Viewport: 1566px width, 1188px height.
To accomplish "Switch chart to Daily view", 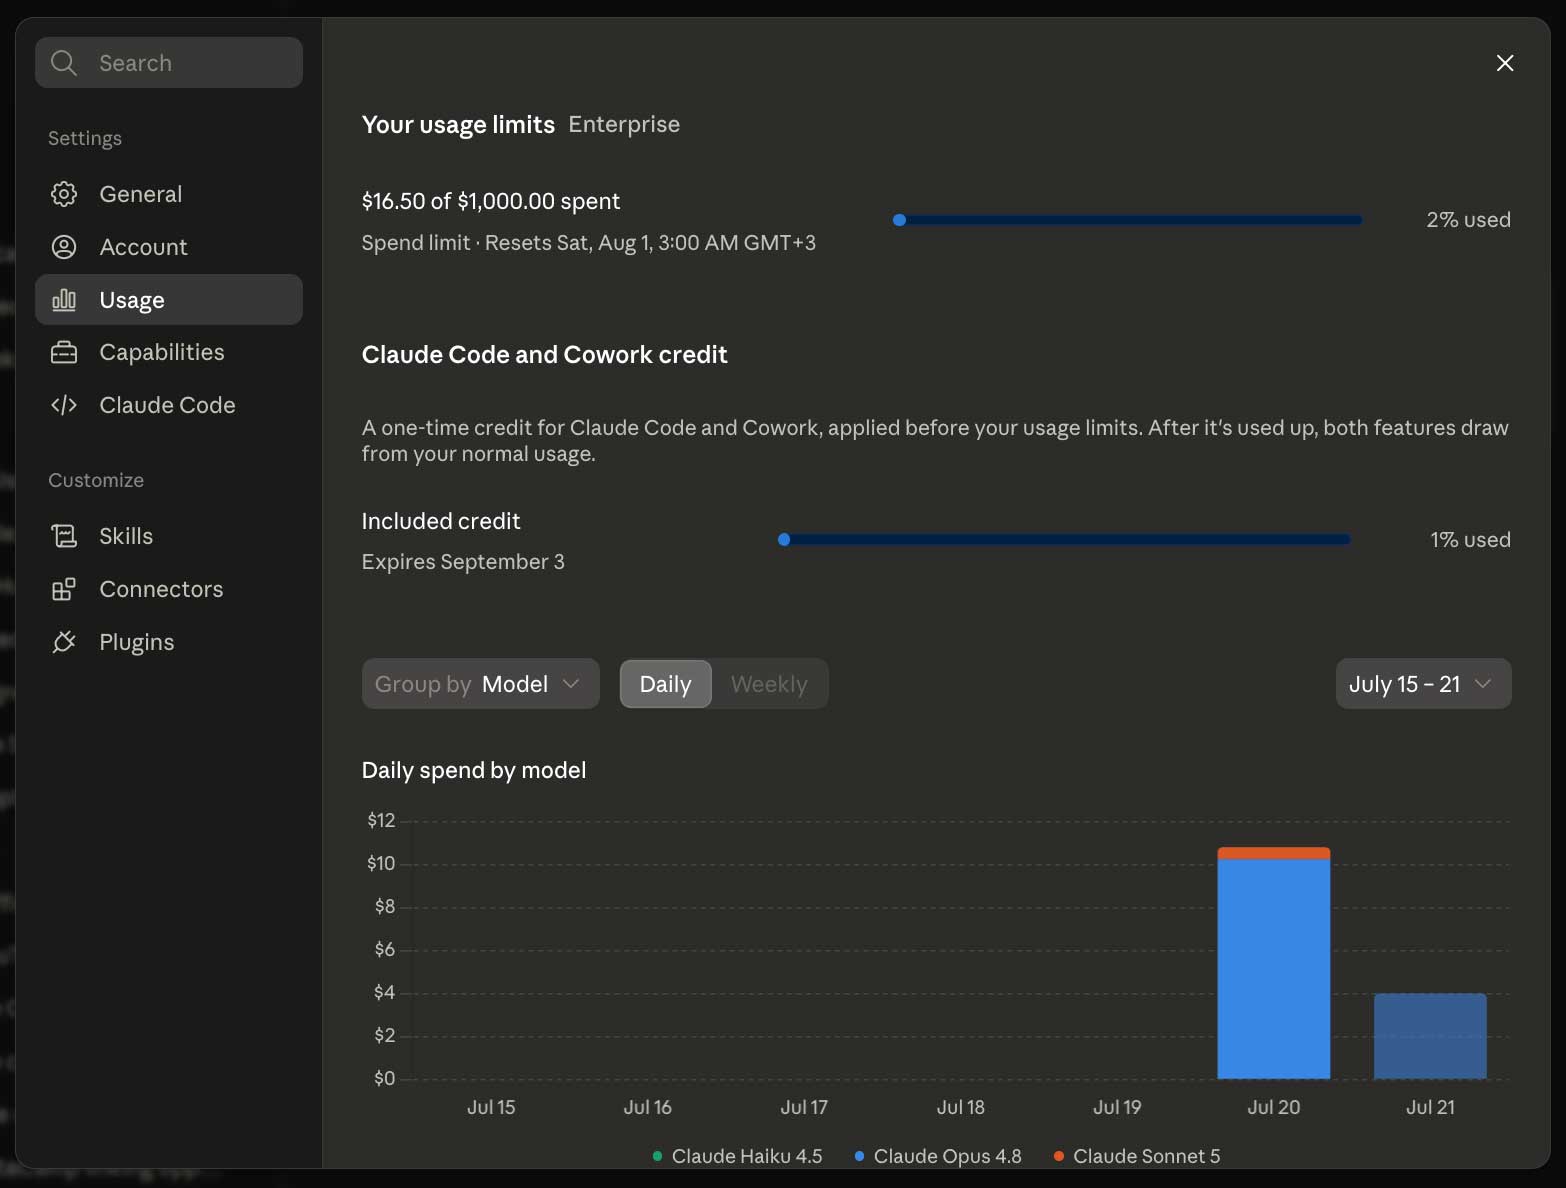I will pos(666,684).
